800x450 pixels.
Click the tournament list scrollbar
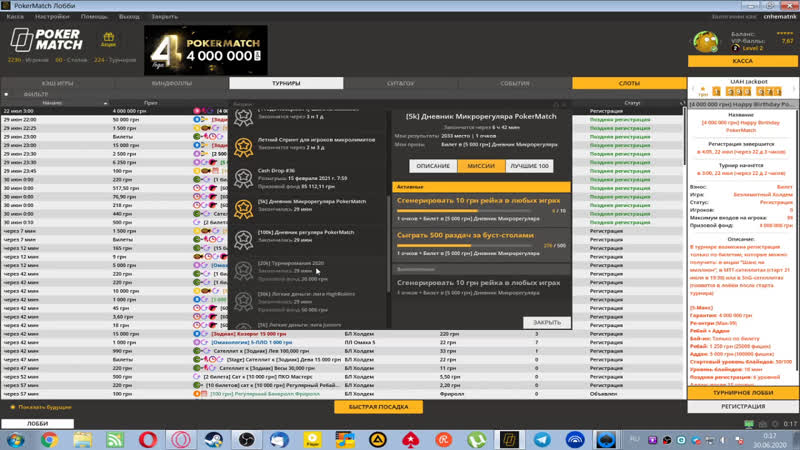[684, 136]
